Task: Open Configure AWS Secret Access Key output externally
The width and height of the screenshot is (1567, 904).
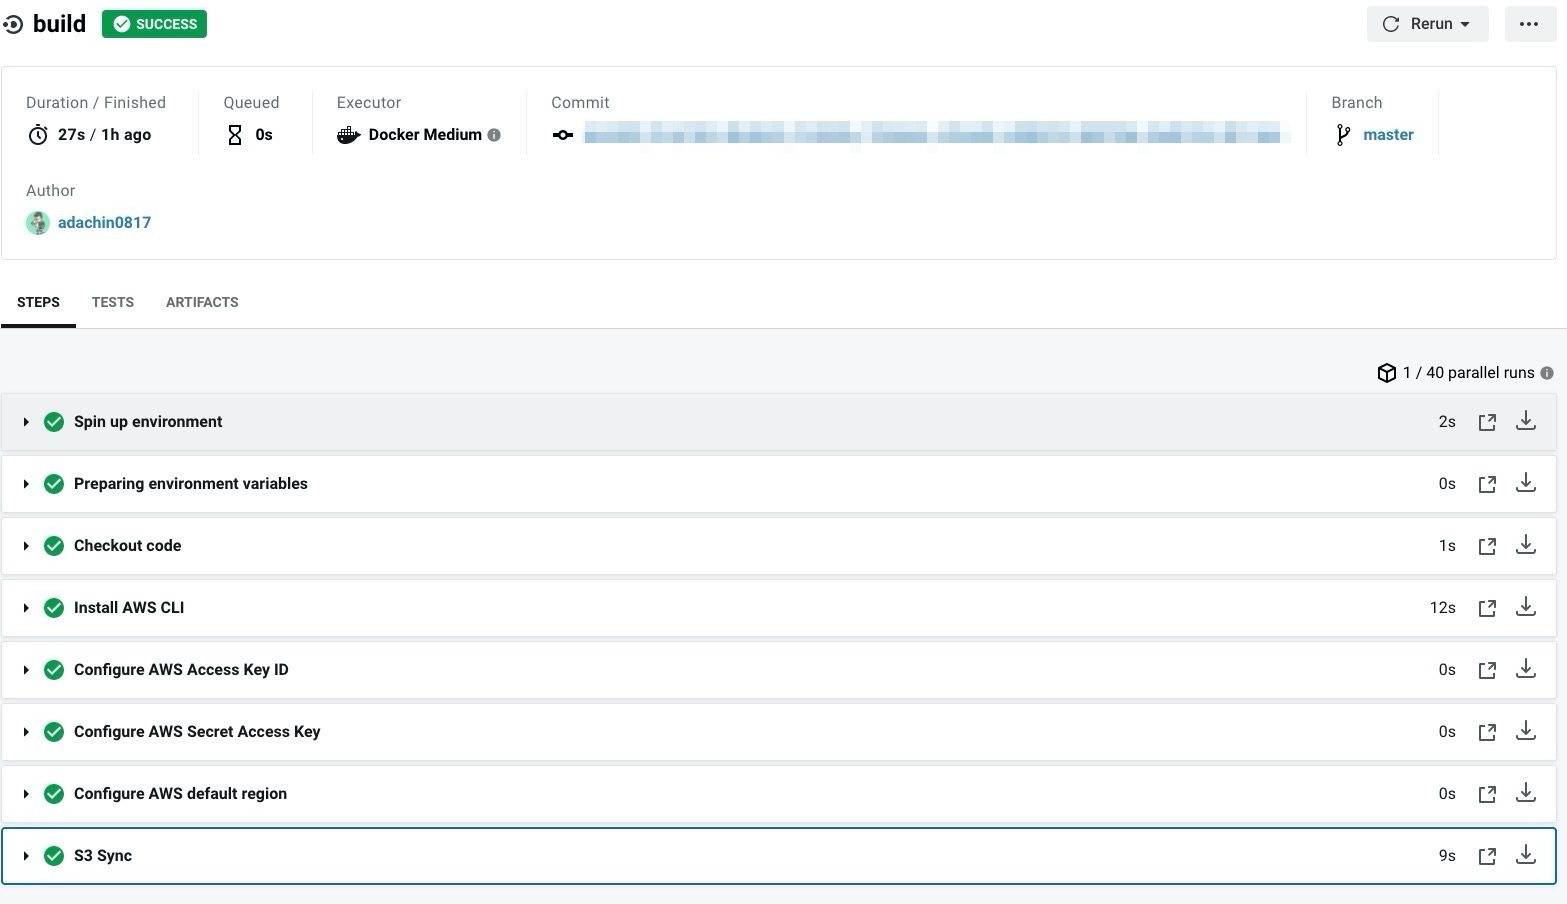Action: (x=1487, y=732)
